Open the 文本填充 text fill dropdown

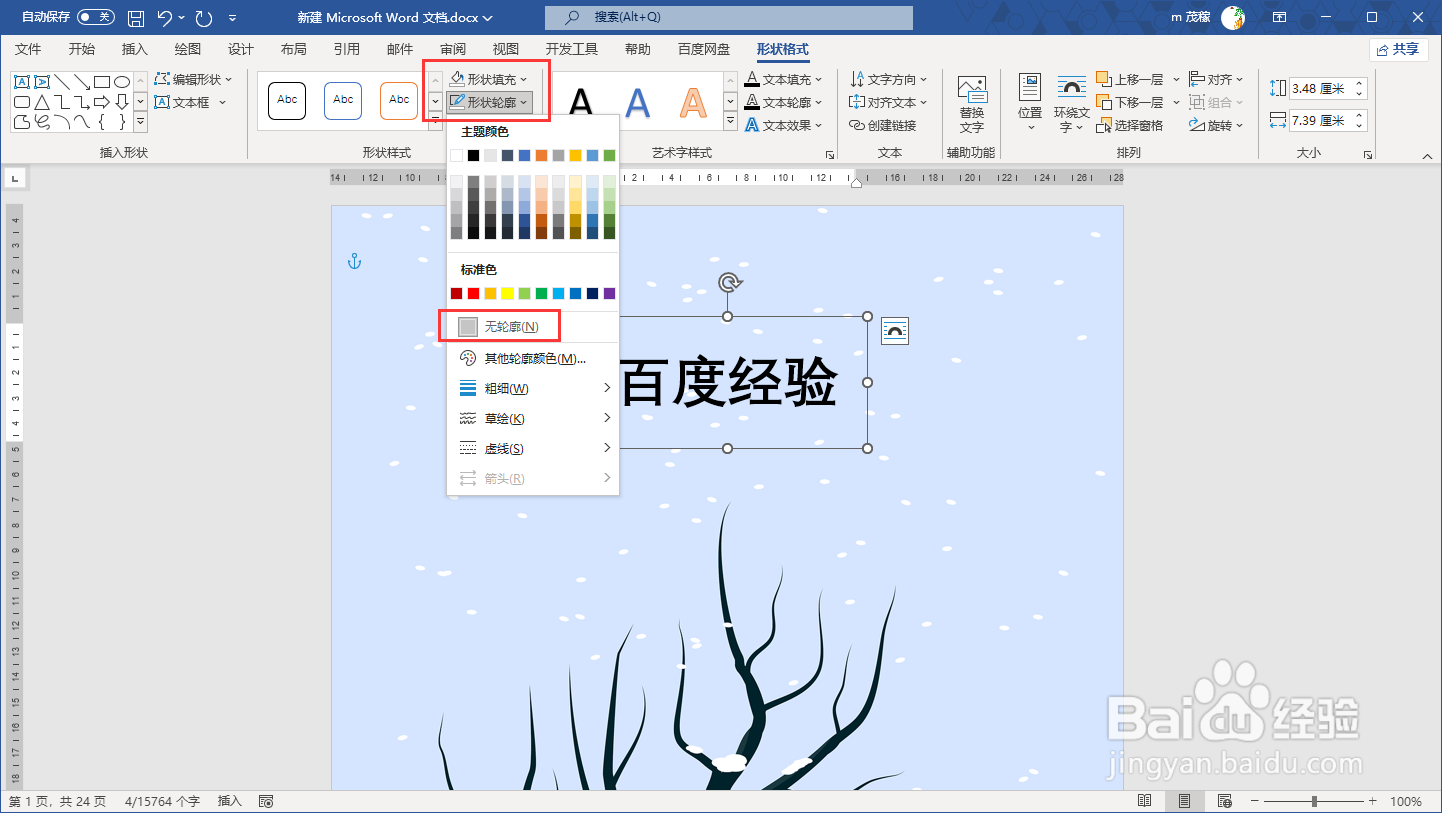point(784,79)
